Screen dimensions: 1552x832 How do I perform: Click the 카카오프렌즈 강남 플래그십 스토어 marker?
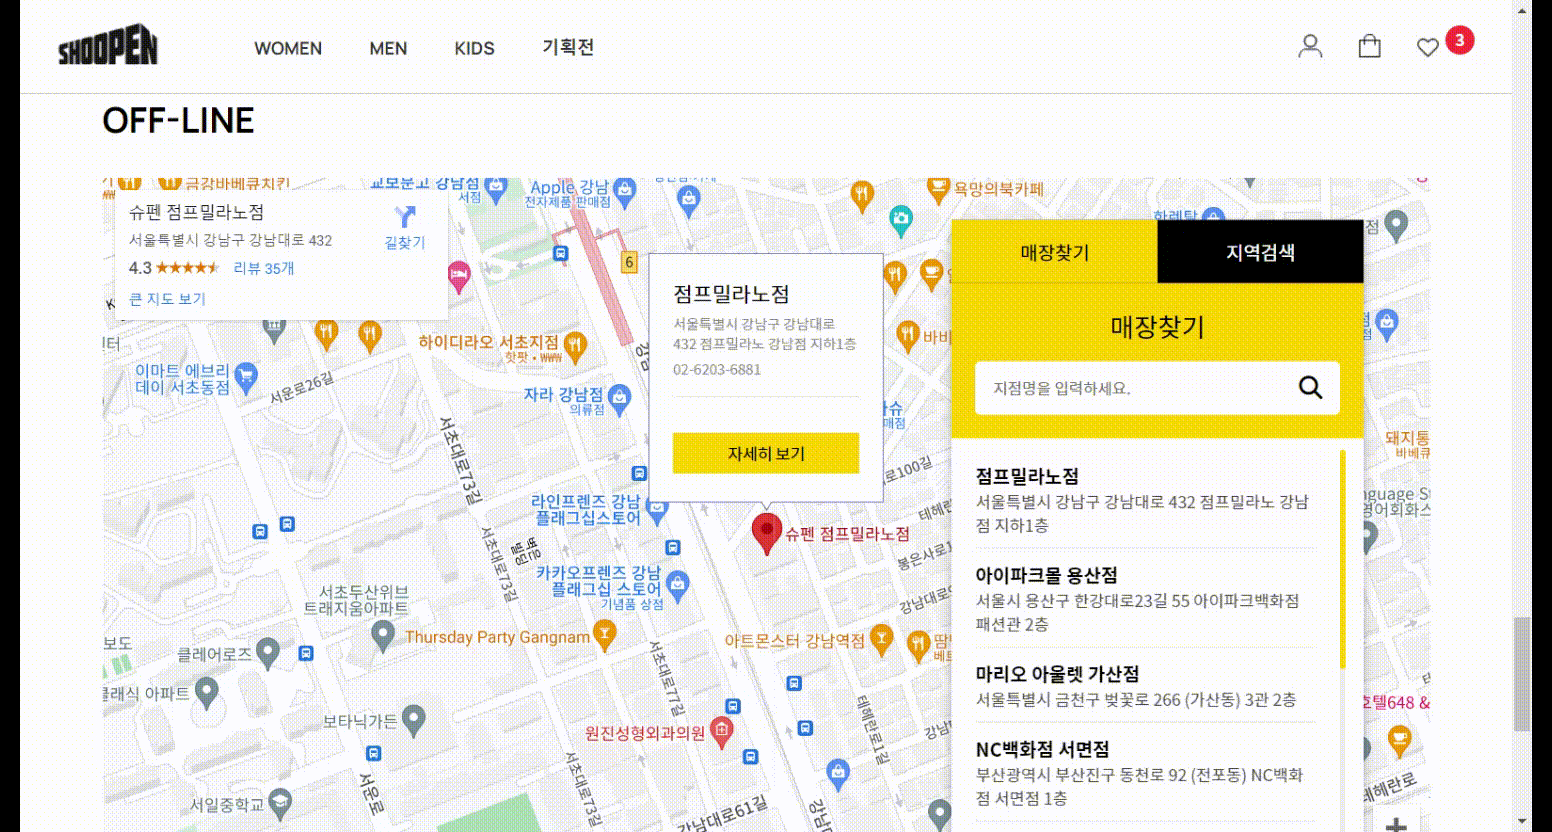[x=677, y=587]
